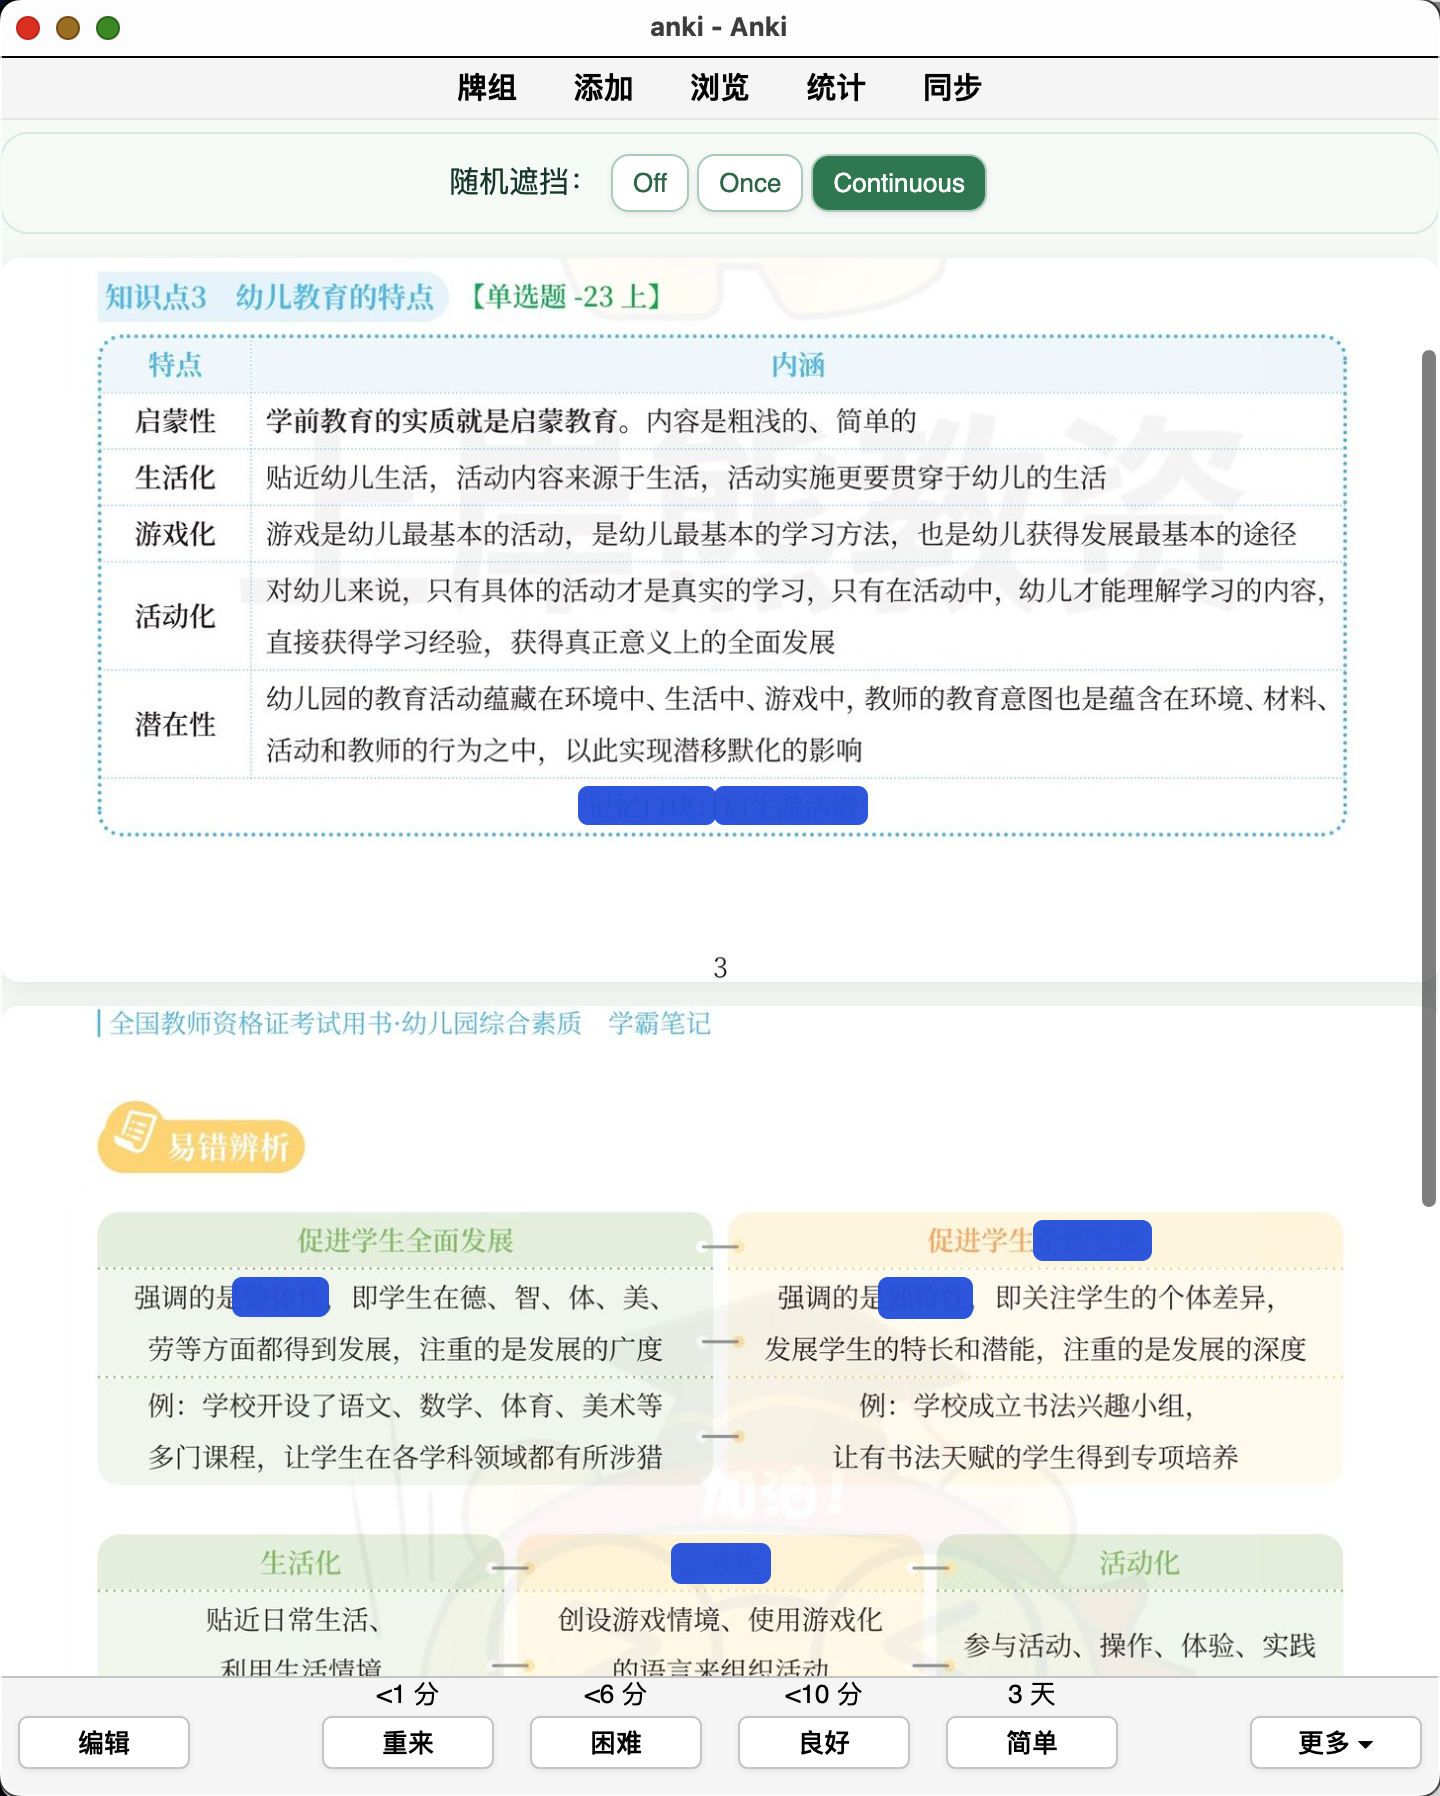Reveal the mask after 强调的是 in orange box
Screen dimensions: 1440x1796
(x=925, y=1297)
